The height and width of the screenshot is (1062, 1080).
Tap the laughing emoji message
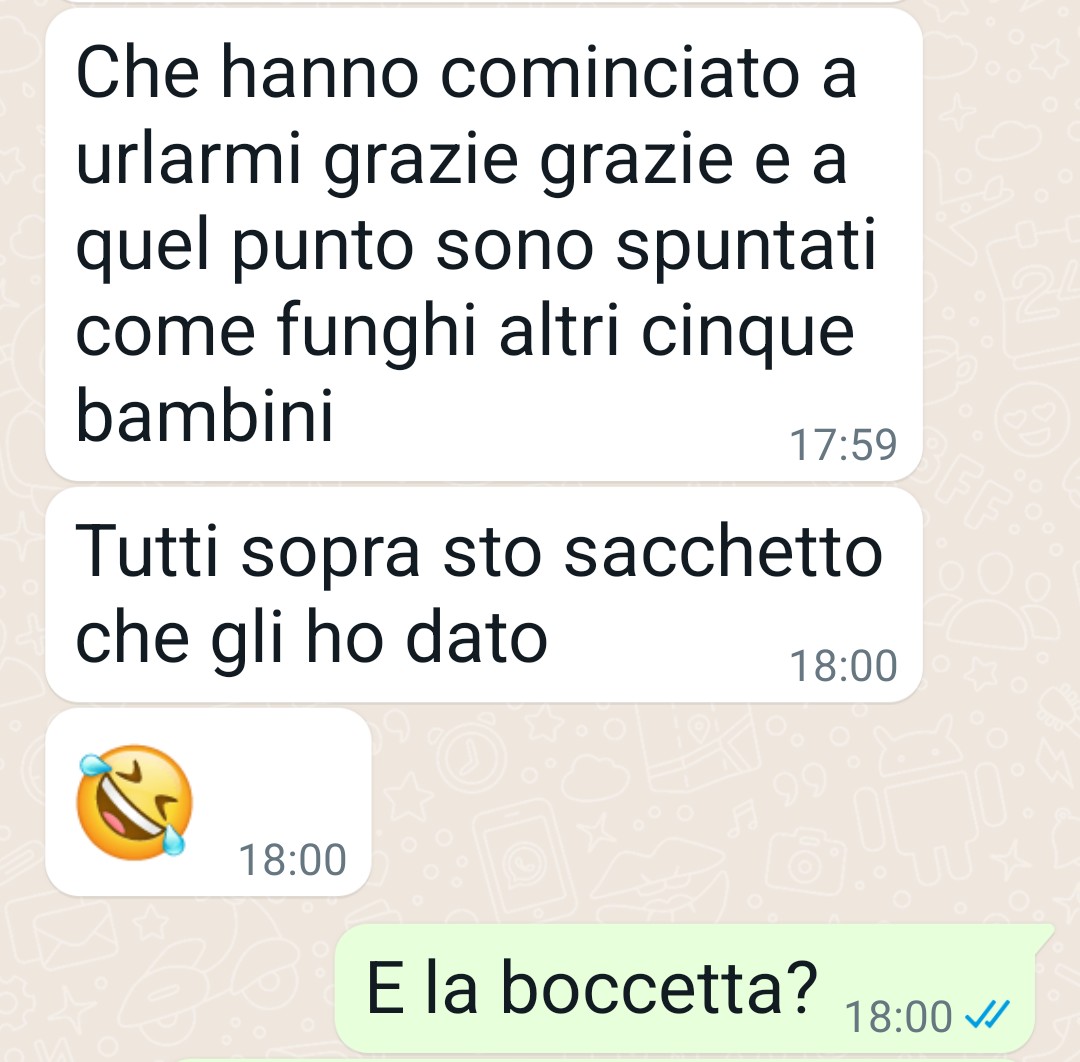pos(134,802)
